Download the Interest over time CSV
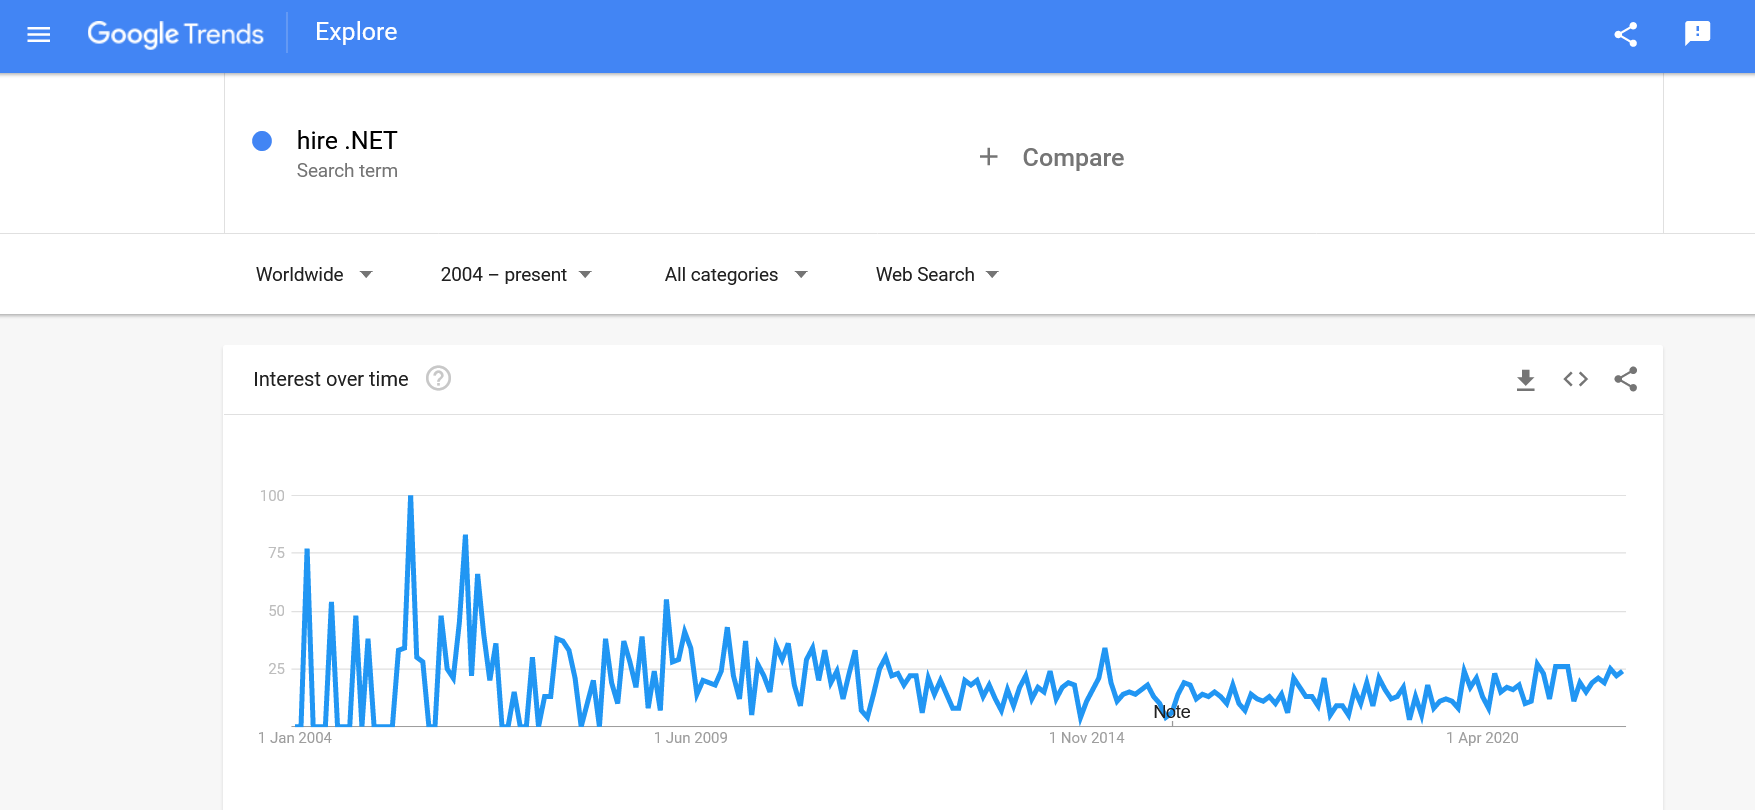This screenshot has height=810, width=1755. (x=1525, y=379)
